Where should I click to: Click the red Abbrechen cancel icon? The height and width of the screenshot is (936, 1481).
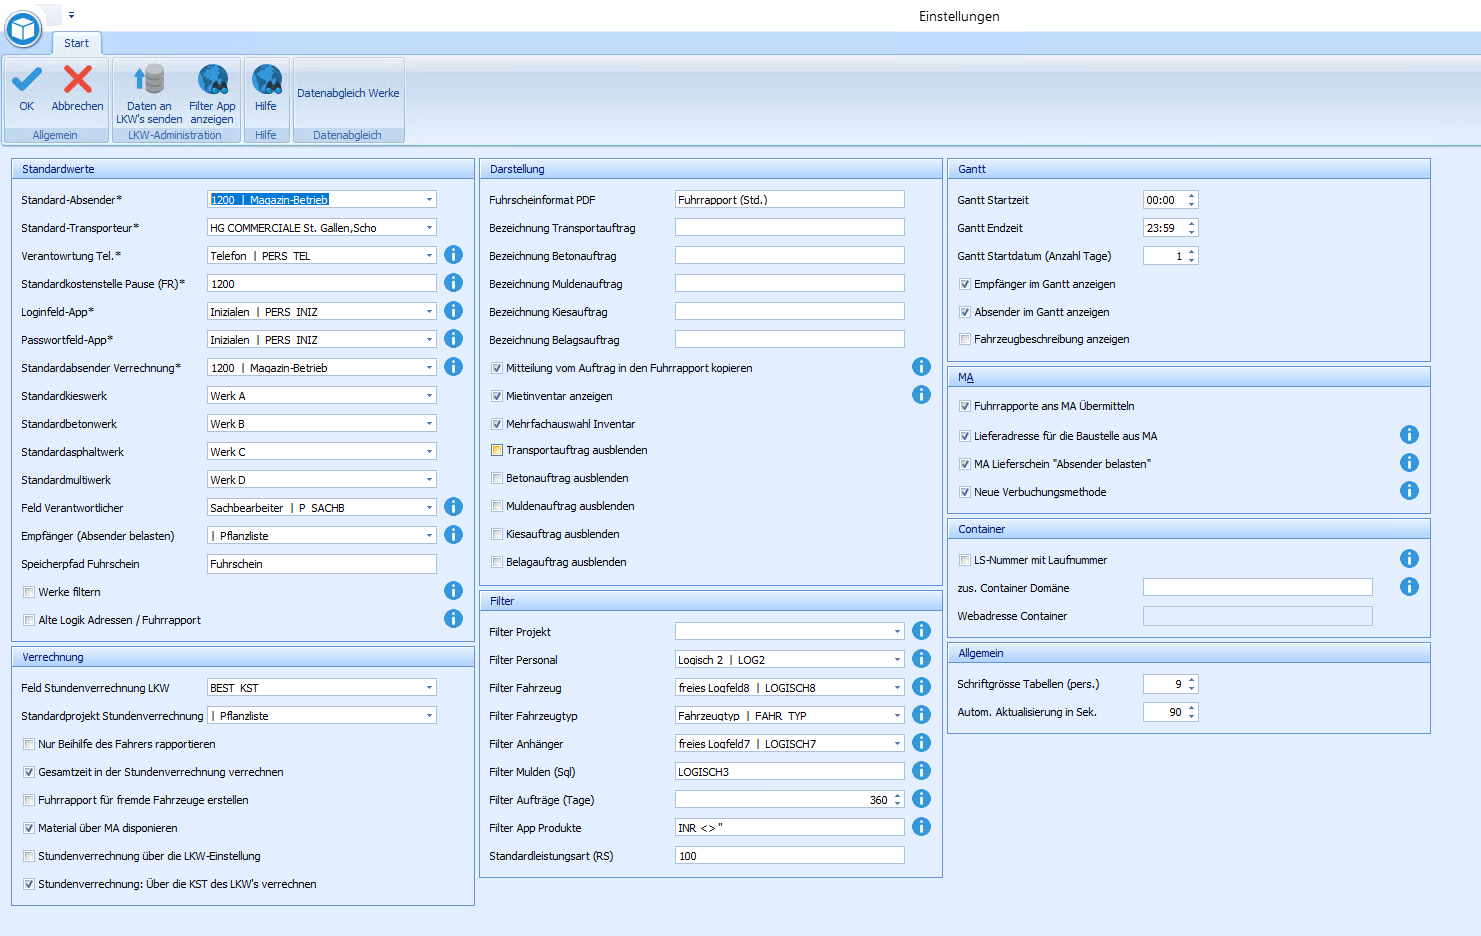(77, 79)
